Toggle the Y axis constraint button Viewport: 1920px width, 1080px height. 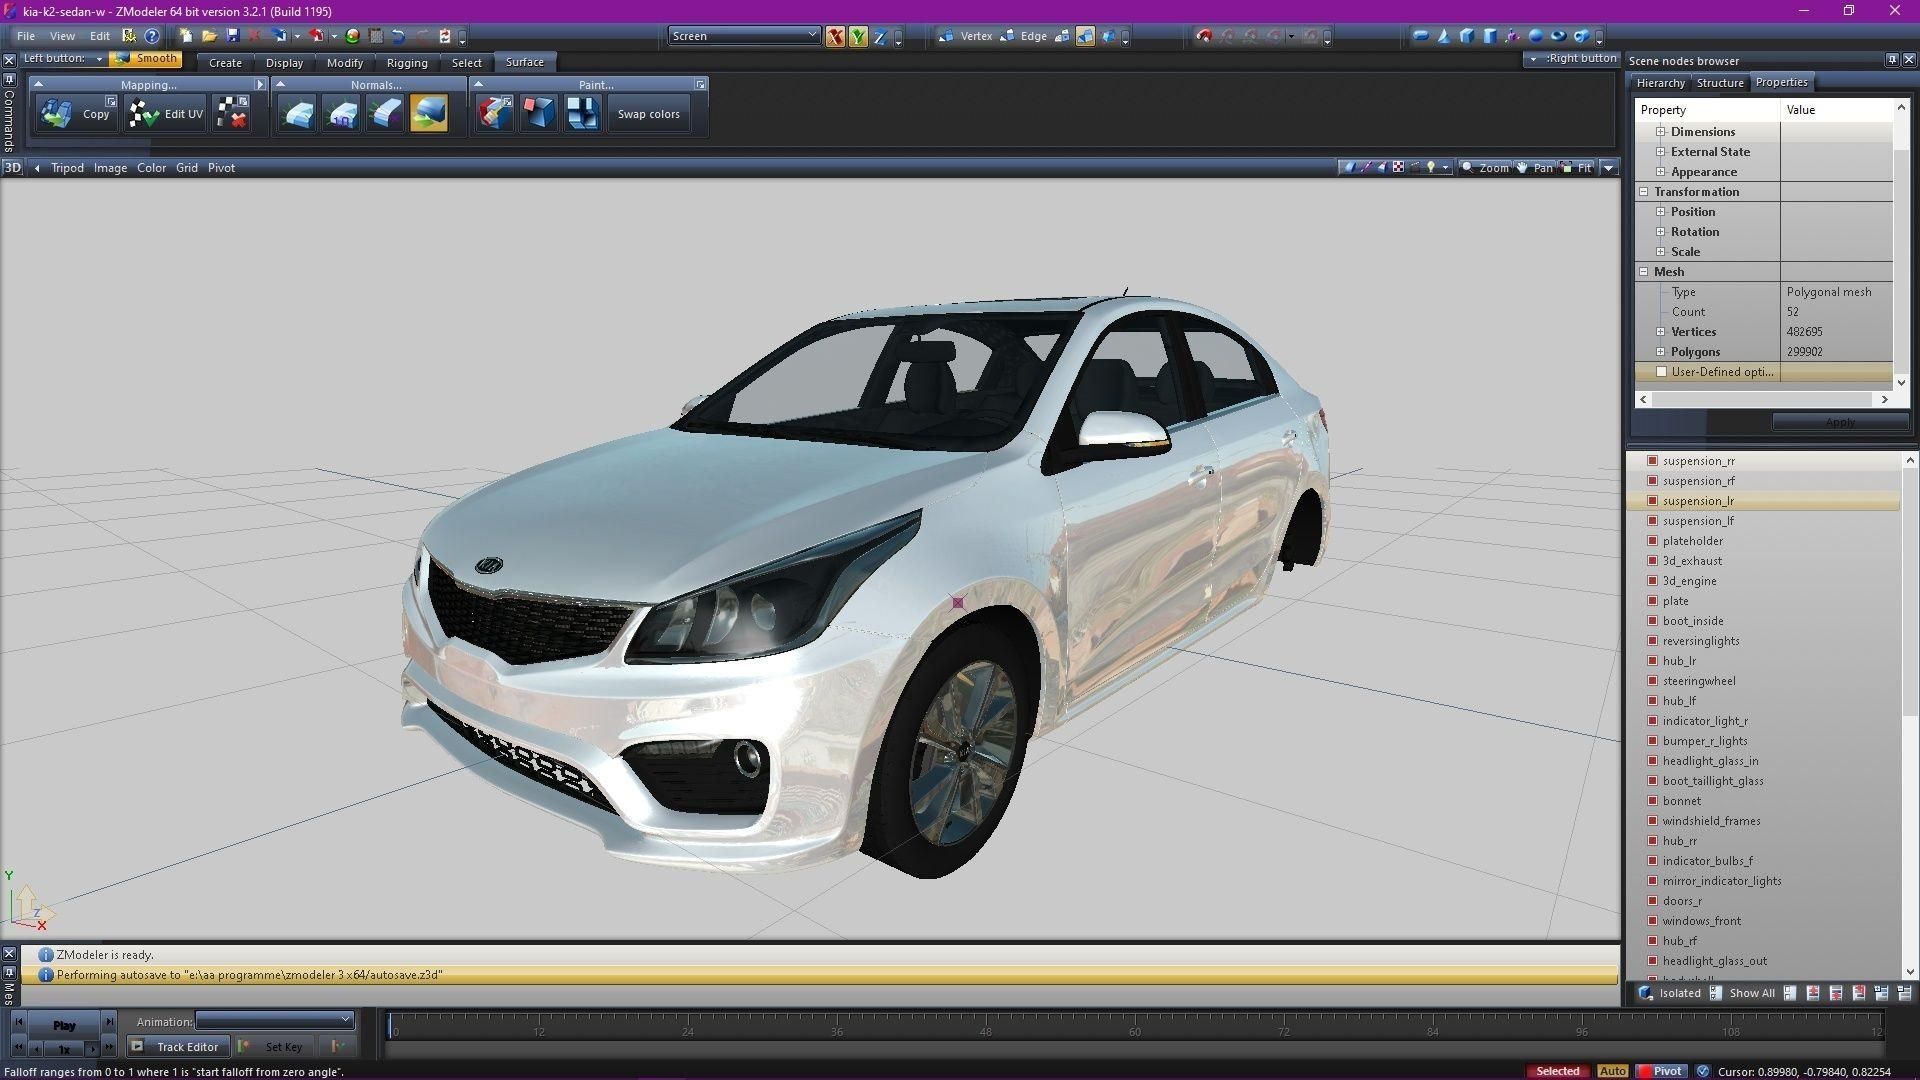tap(858, 36)
